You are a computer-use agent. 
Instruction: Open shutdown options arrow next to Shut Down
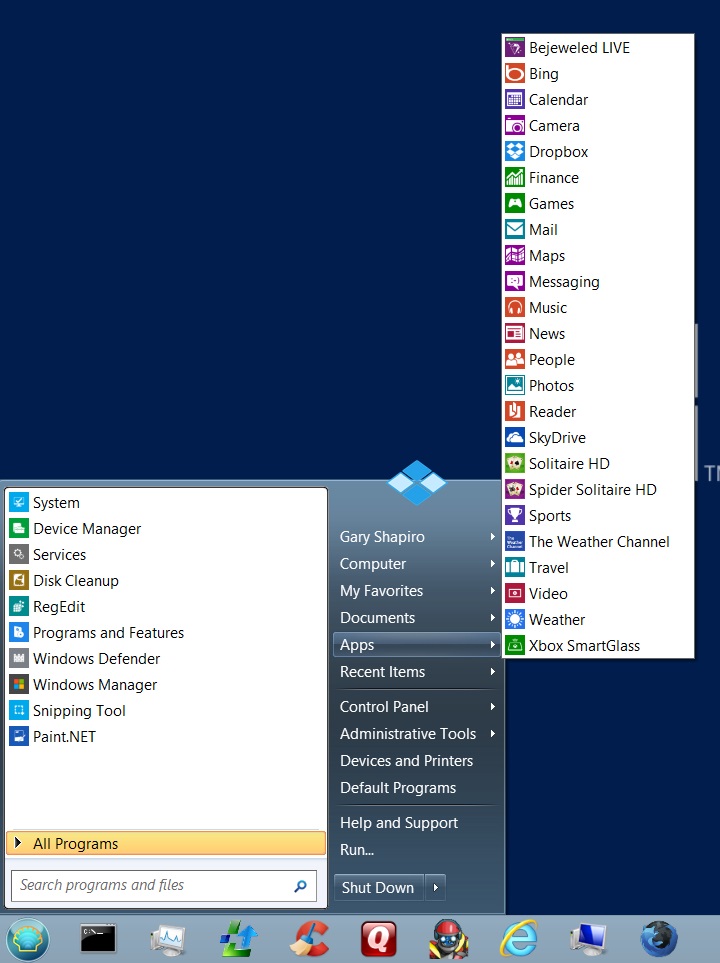click(x=436, y=887)
